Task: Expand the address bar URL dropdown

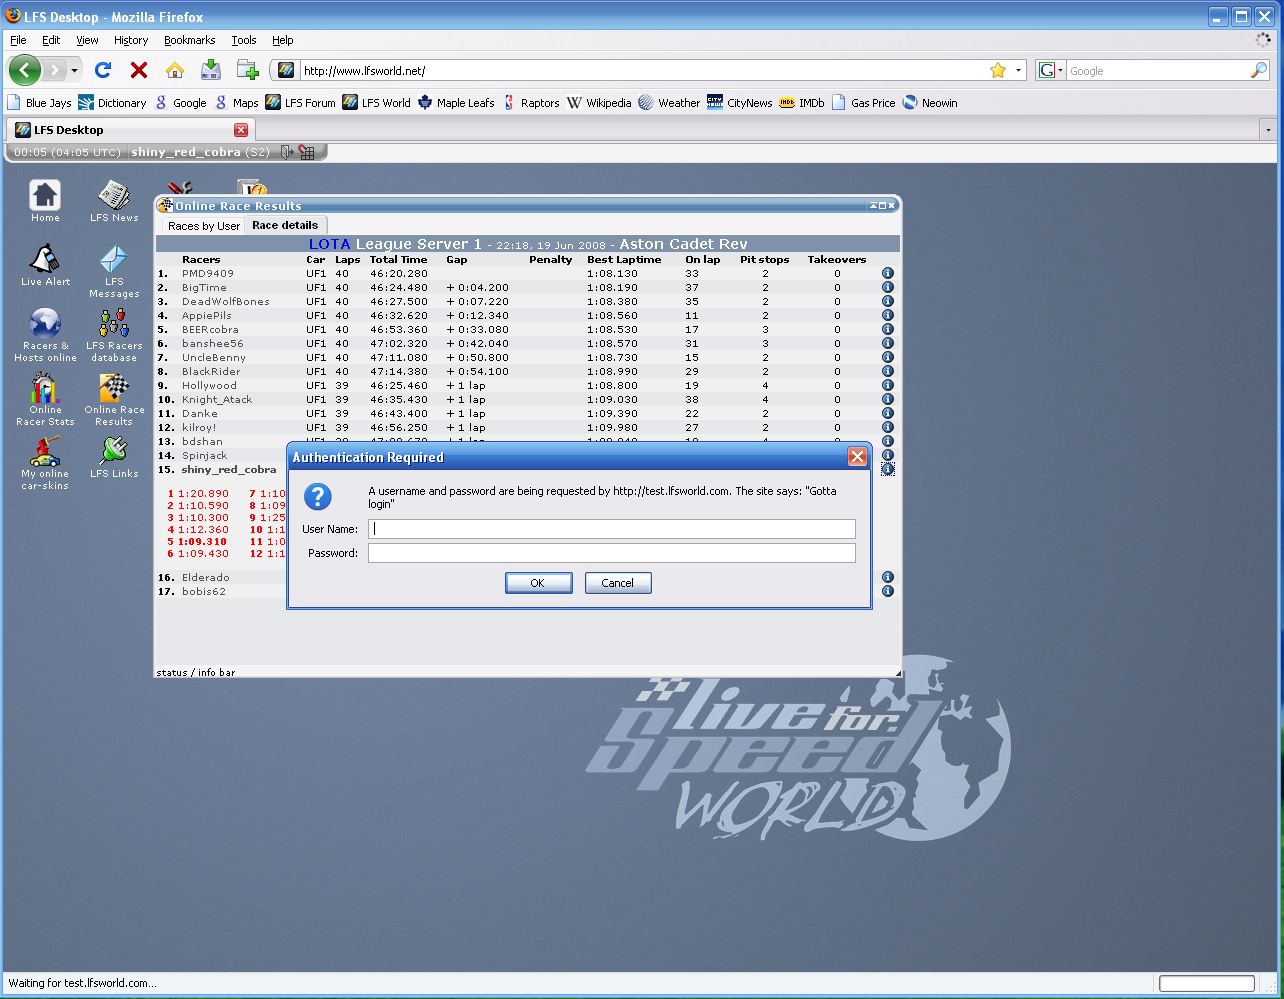Action: tap(1019, 70)
